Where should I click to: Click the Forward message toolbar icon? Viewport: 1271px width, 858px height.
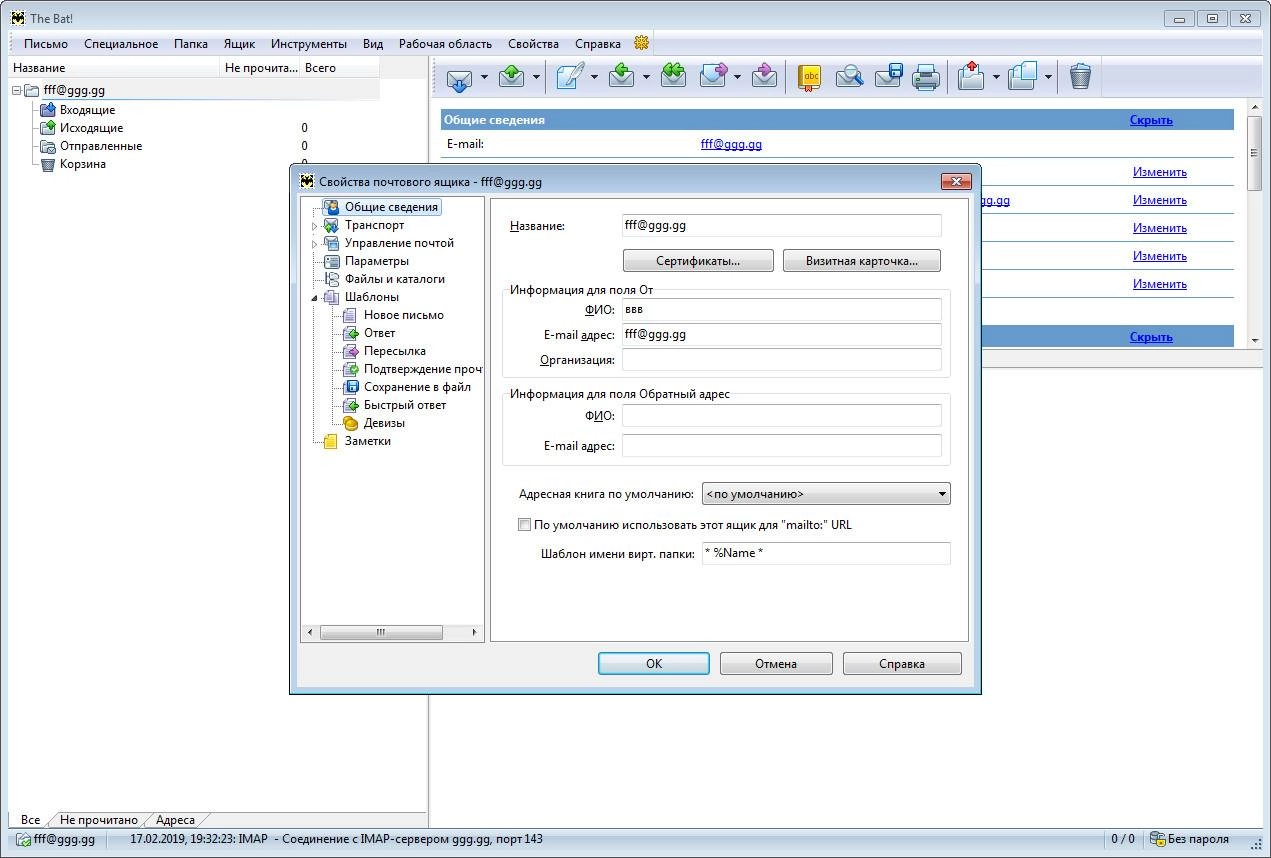(713, 77)
